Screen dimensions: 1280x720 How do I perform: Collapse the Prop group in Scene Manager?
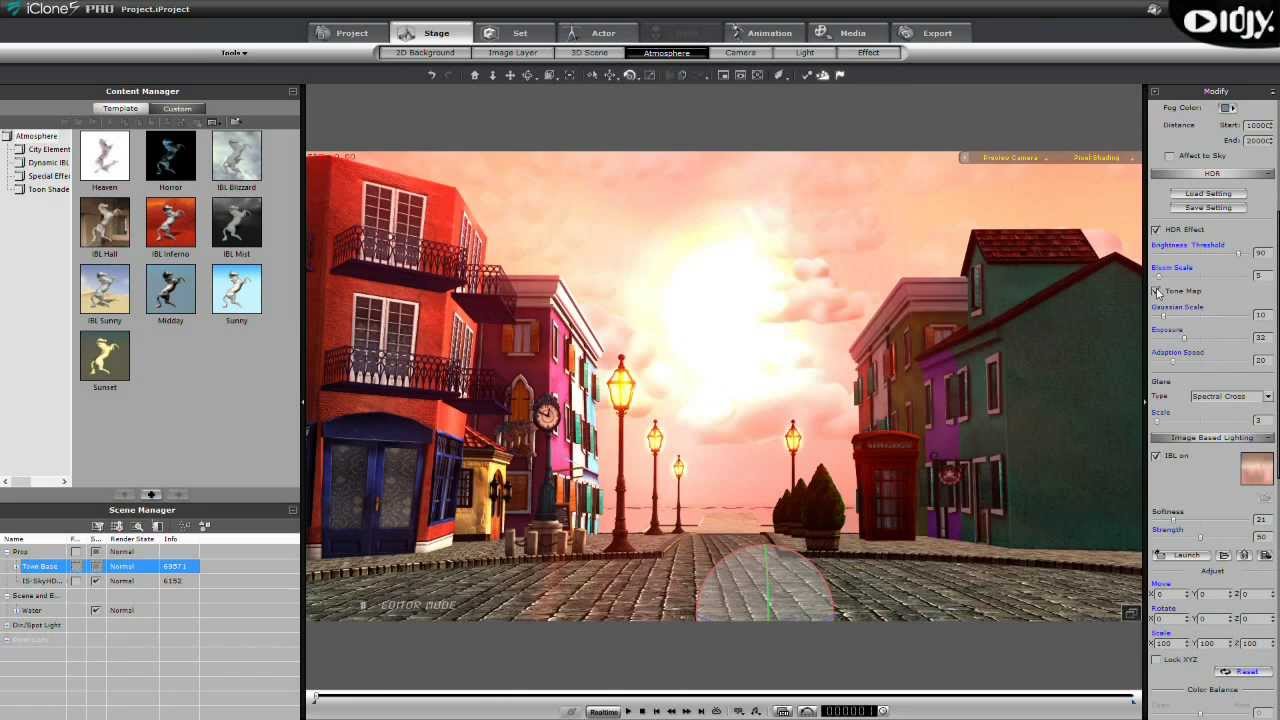tap(7, 552)
